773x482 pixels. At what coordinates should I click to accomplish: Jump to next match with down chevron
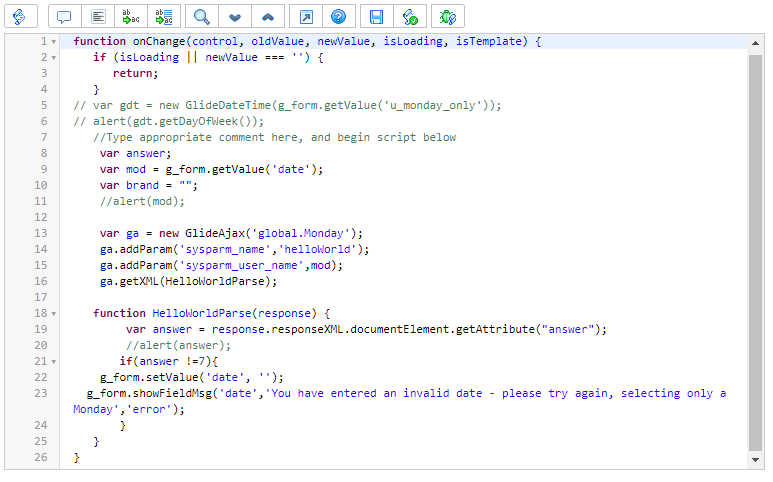click(235, 17)
